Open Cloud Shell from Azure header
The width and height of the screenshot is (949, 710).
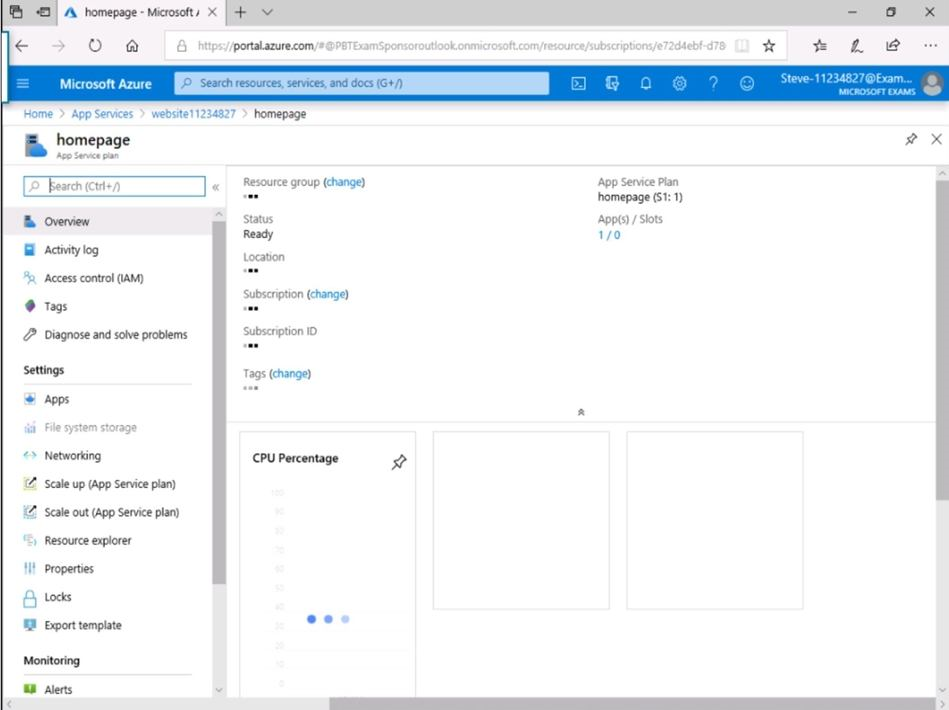[x=578, y=84]
